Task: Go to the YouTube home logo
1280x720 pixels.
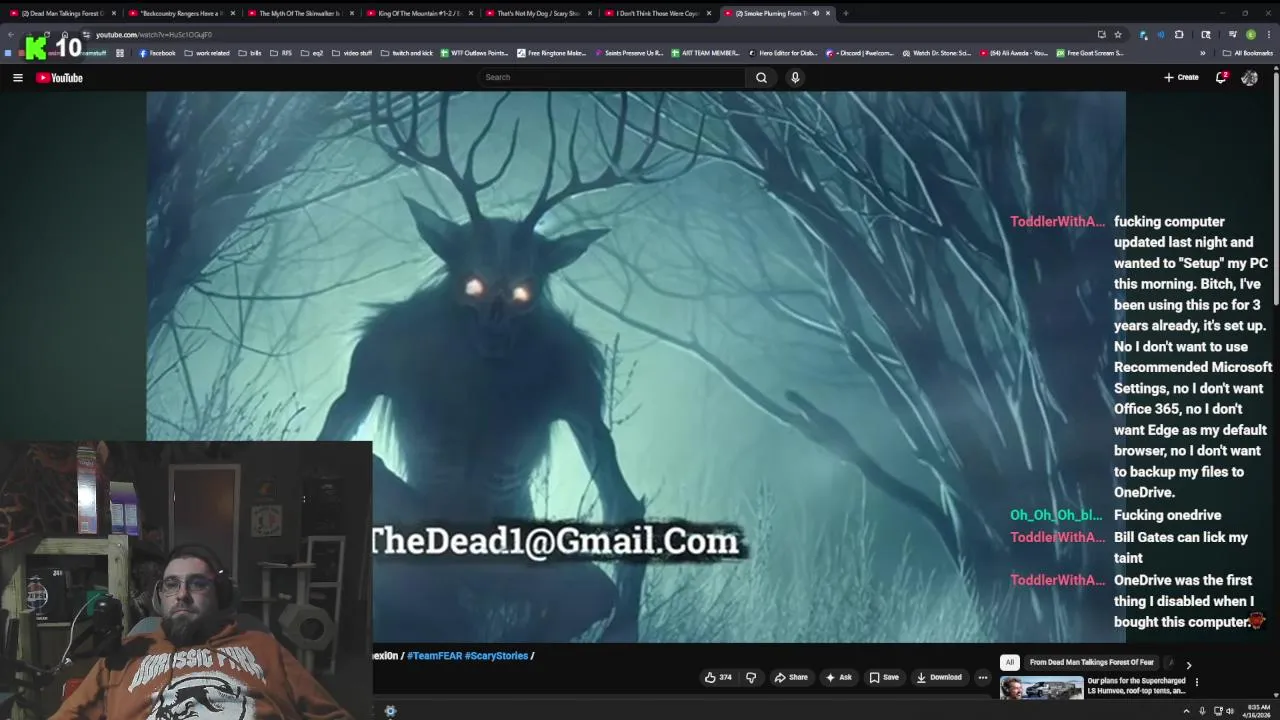Action: [60, 77]
